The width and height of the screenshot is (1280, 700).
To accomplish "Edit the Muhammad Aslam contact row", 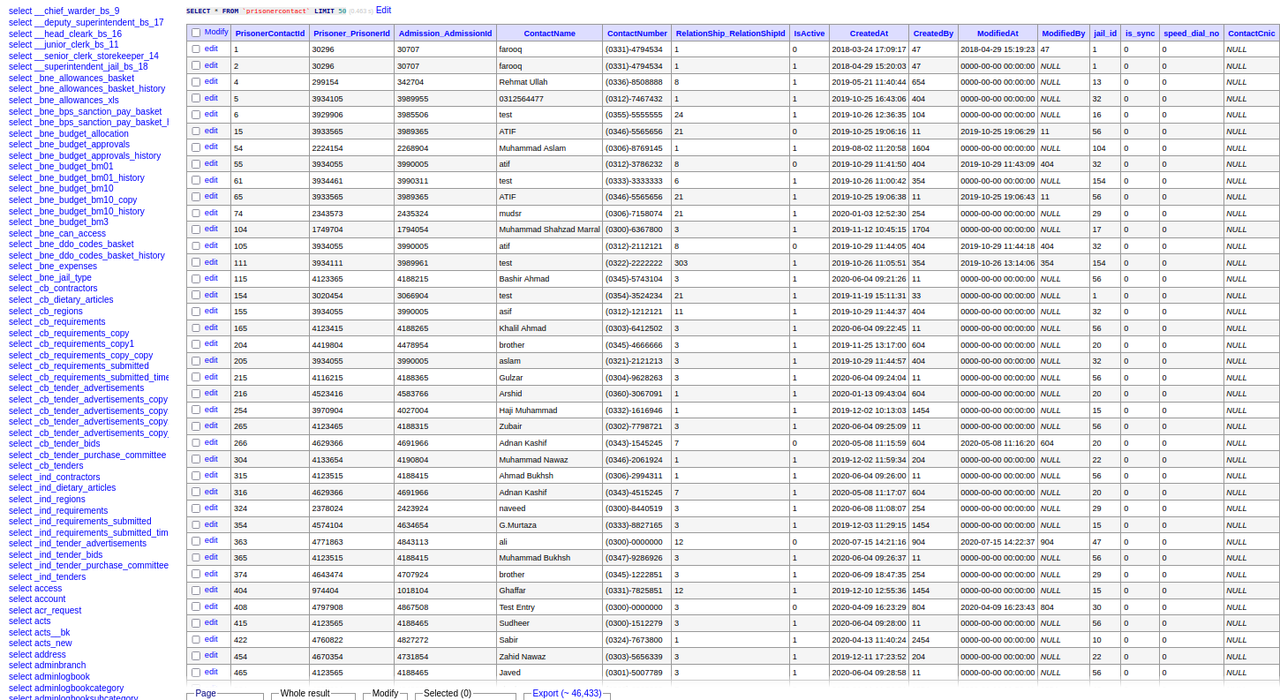I will pos(211,147).
